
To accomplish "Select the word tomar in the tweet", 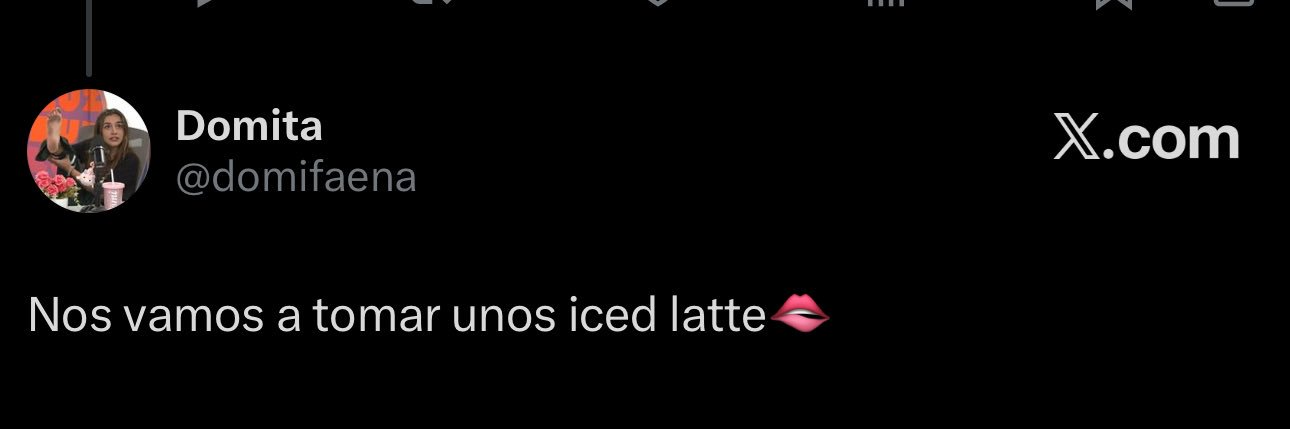I will click(x=377, y=315).
